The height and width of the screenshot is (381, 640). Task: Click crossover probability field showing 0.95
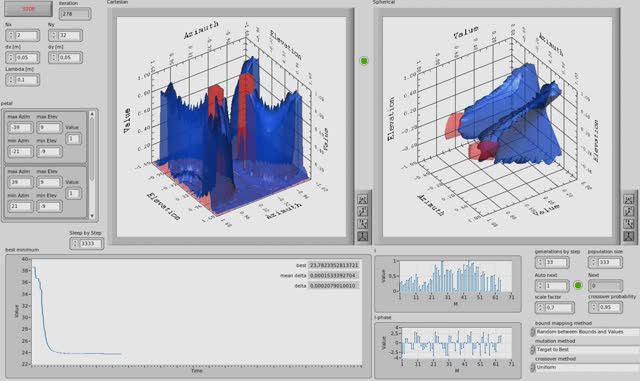pyautogui.click(x=609, y=307)
